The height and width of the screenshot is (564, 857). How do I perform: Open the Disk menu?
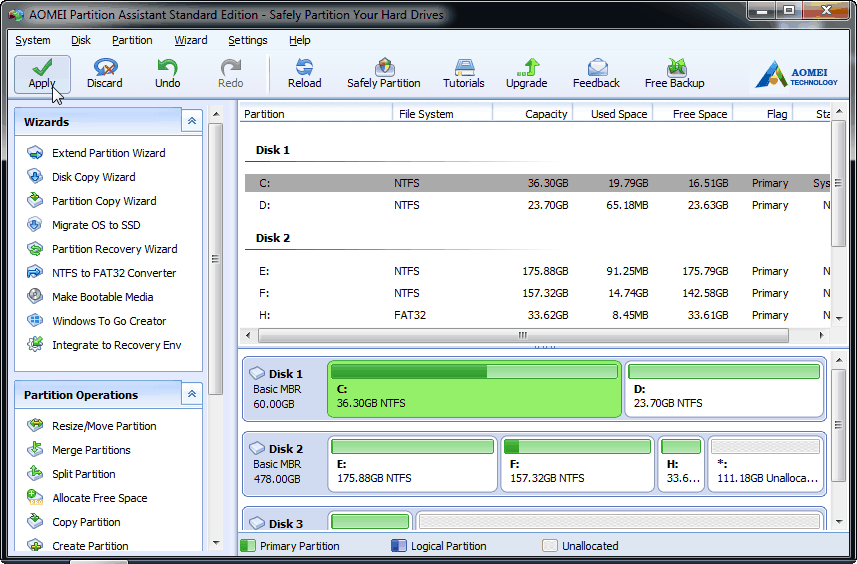point(81,40)
